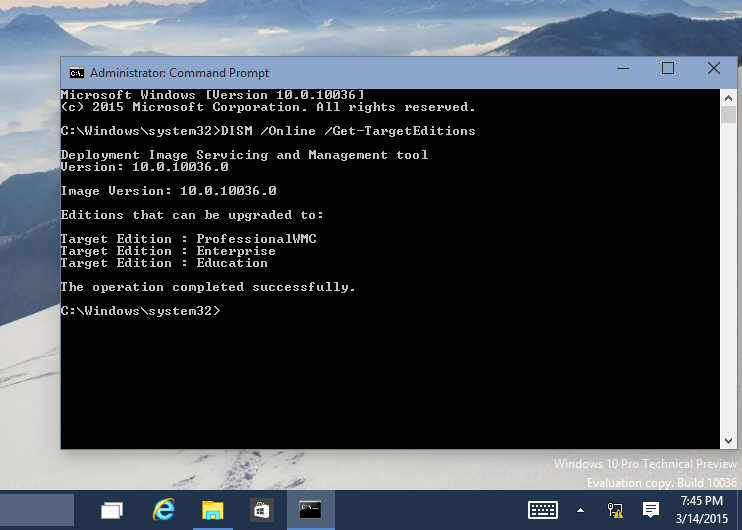Launch Internet Explorer from the taskbar

163,510
